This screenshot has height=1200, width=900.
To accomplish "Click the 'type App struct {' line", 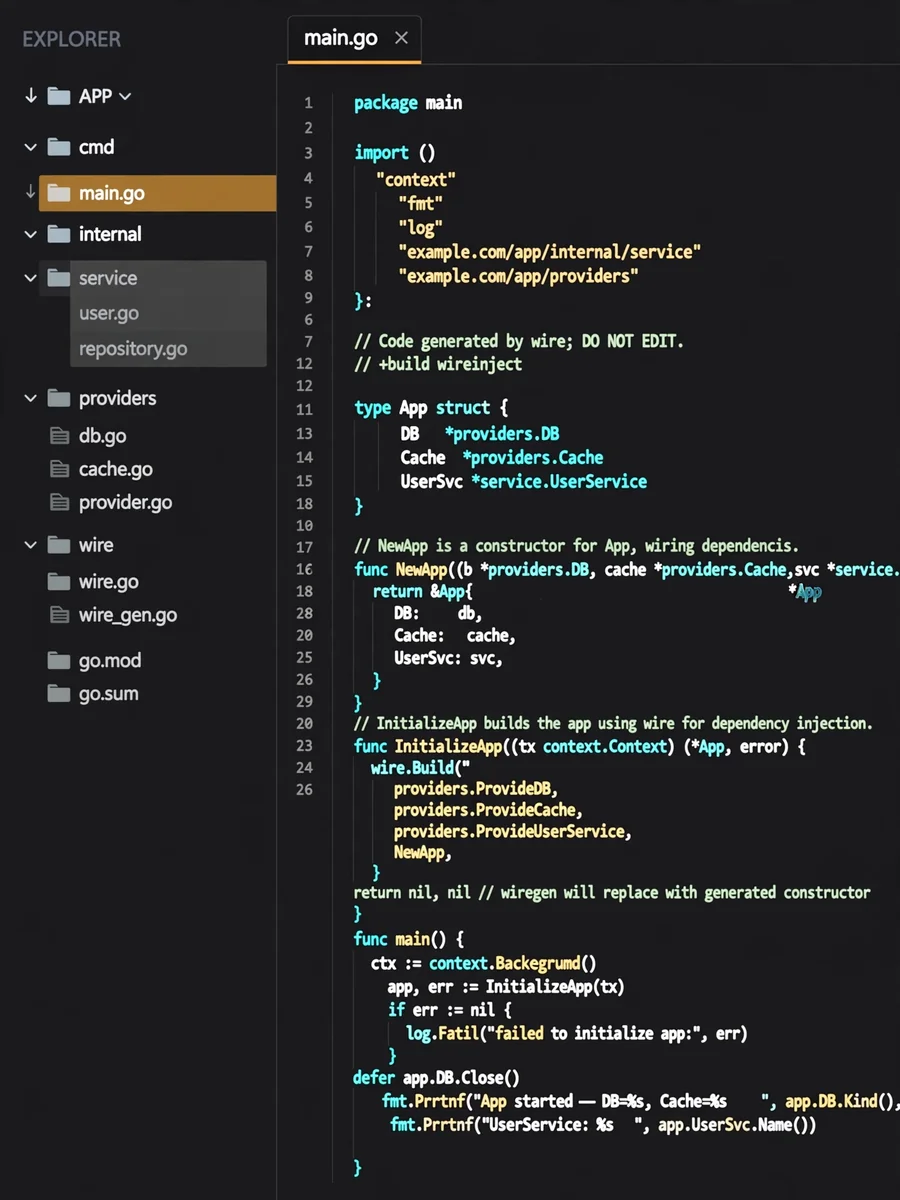I will click(x=431, y=408).
